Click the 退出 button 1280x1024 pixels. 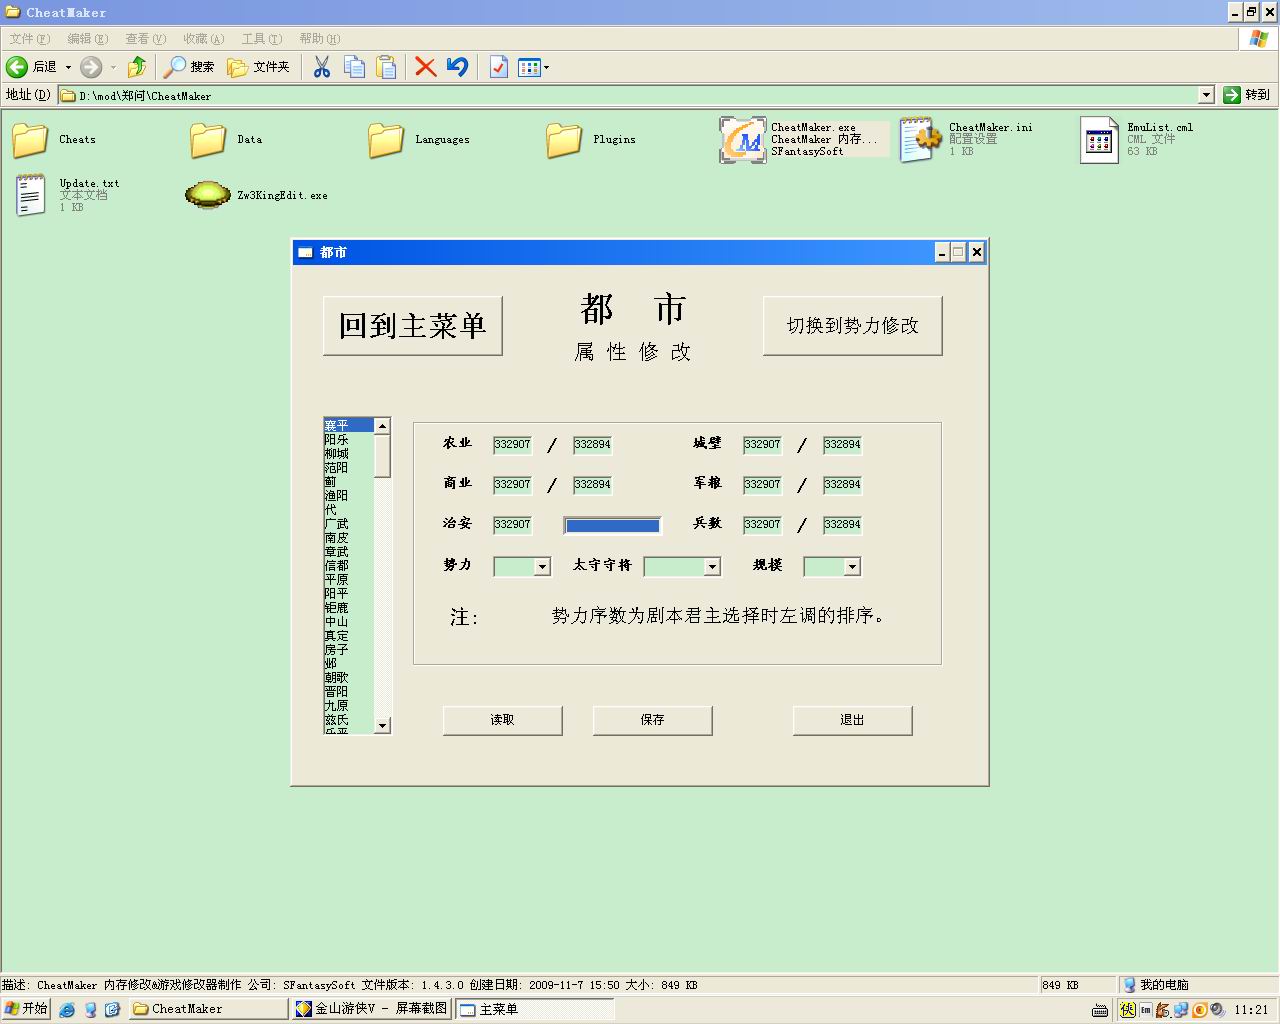(853, 720)
